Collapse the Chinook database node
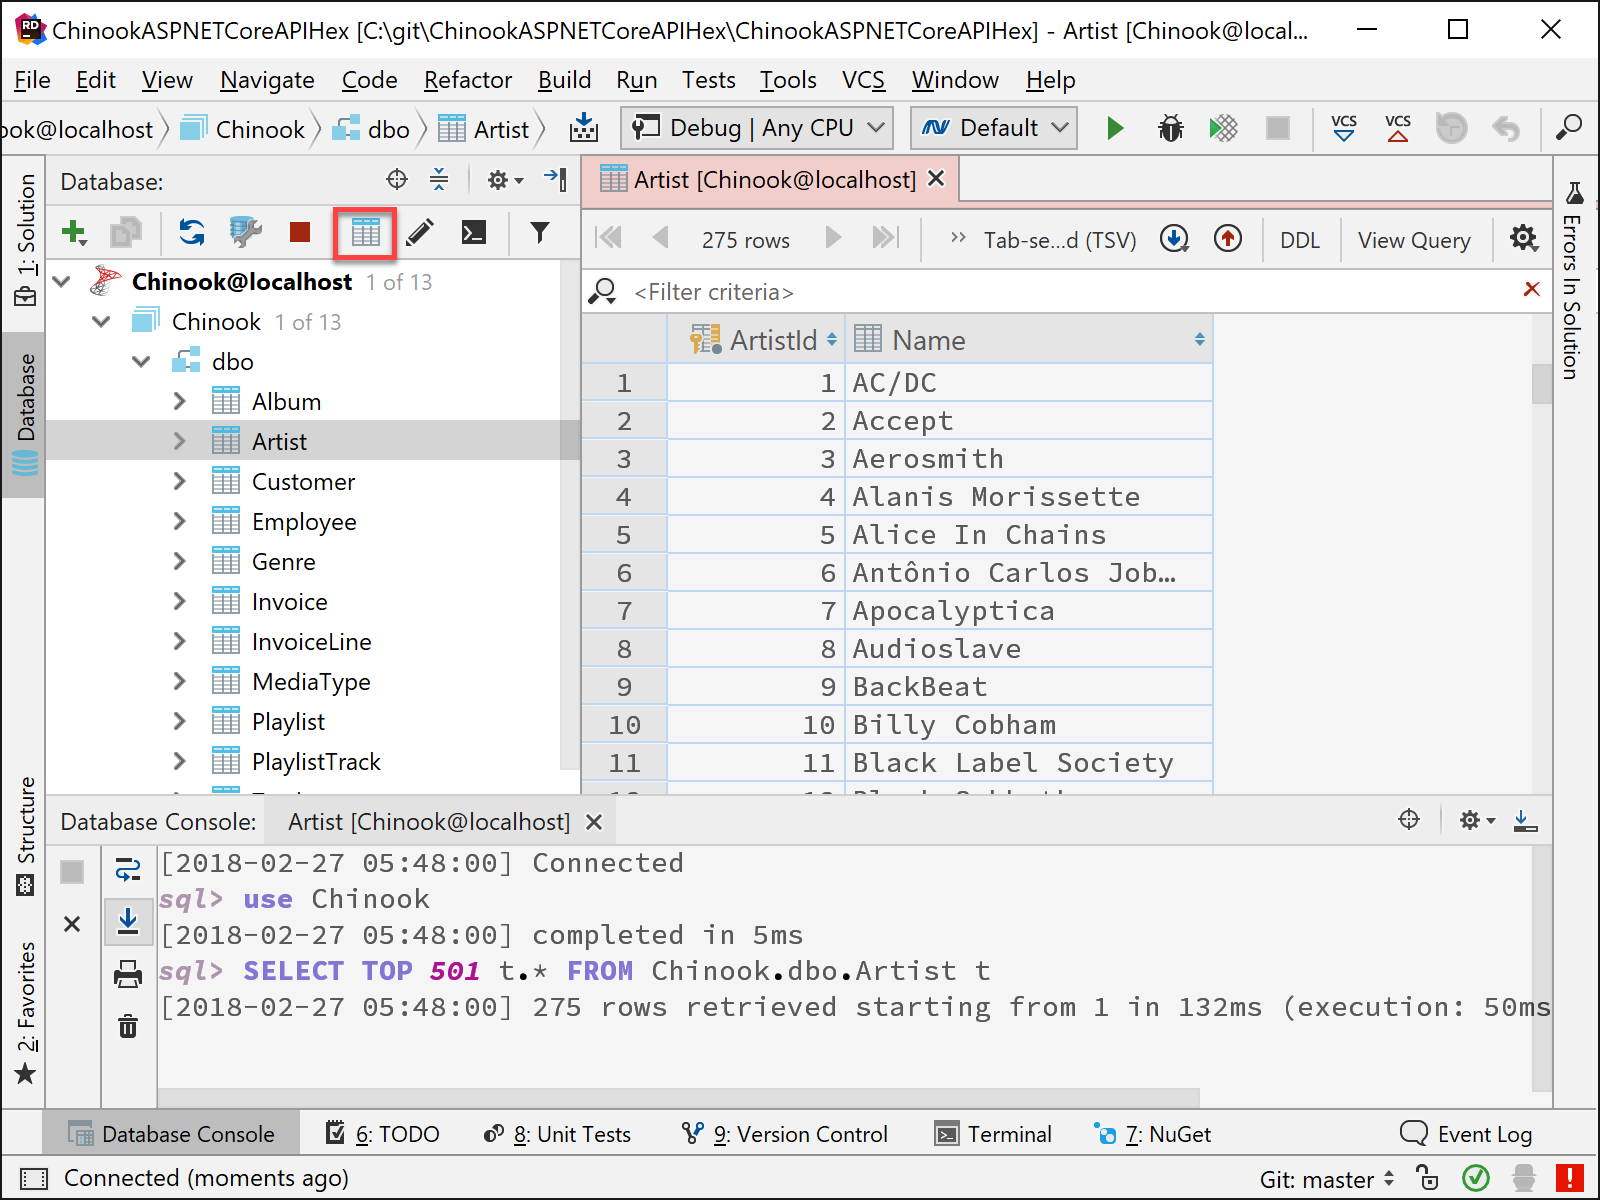 [x=101, y=322]
